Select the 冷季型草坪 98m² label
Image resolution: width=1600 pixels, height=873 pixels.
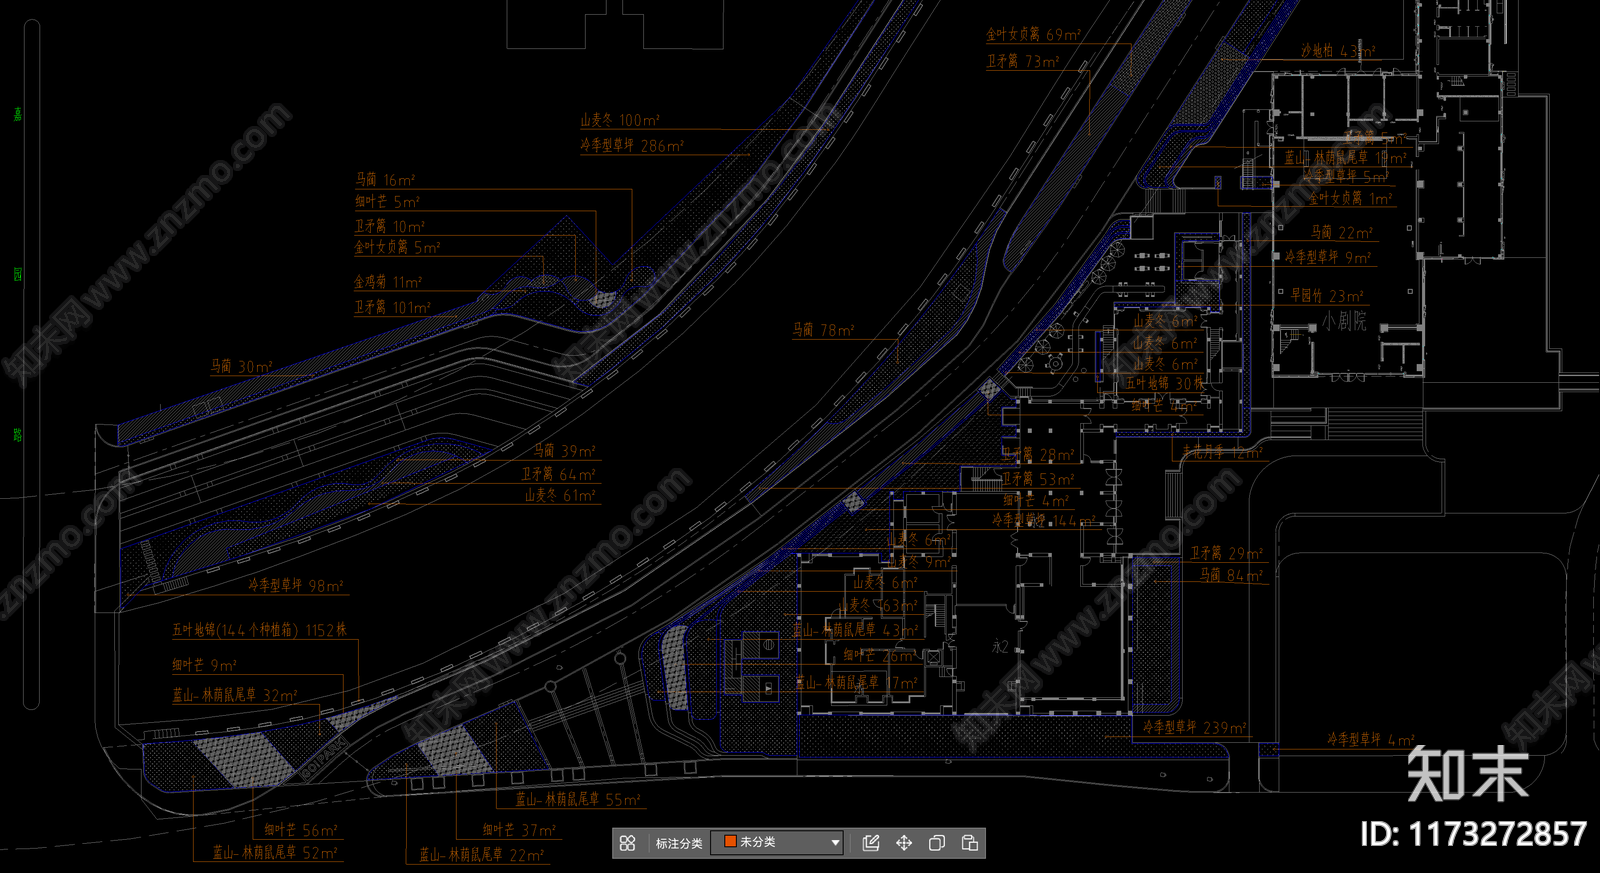click(296, 586)
